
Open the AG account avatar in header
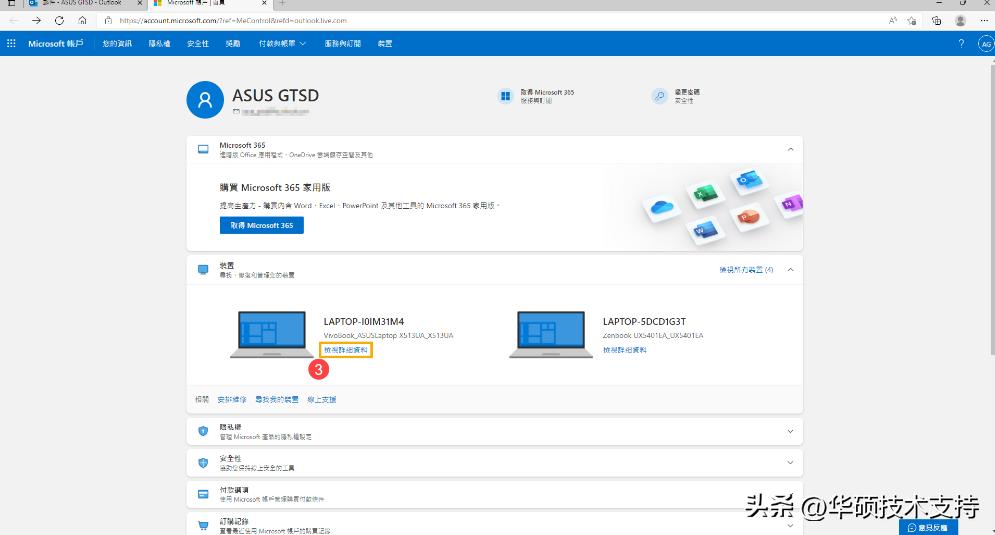pyautogui.click(x=985, y=44)
